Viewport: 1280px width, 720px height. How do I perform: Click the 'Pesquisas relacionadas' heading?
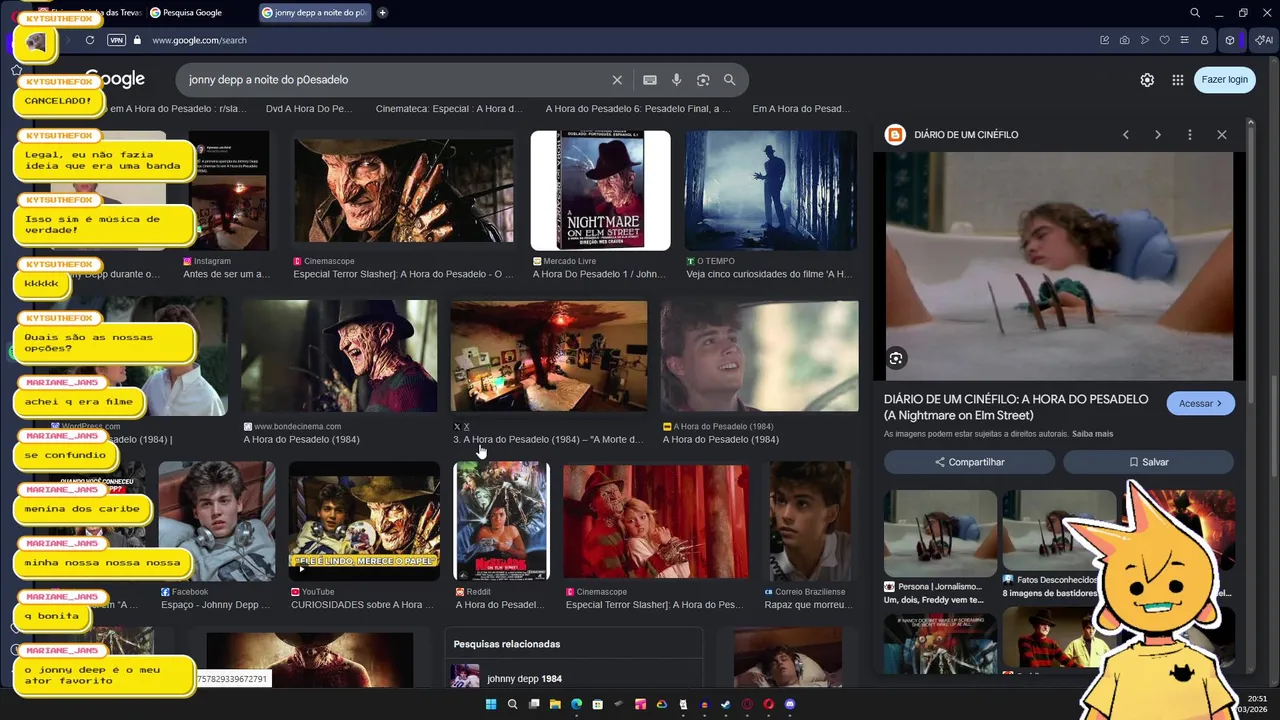coord(507,644)
